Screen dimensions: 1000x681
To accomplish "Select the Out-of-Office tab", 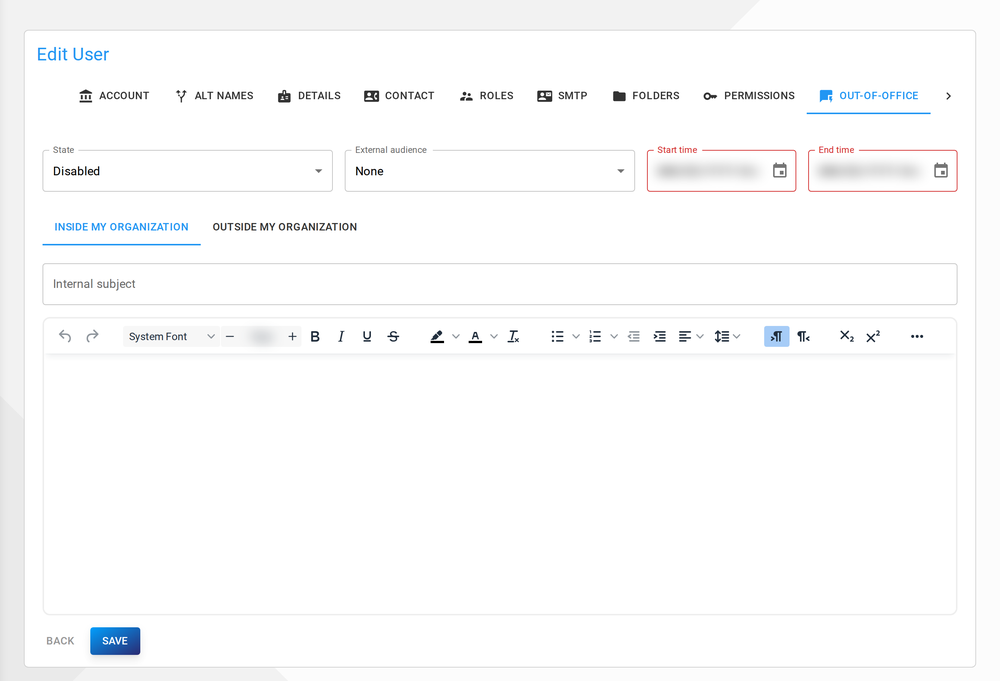I will [x=869, y=96].
